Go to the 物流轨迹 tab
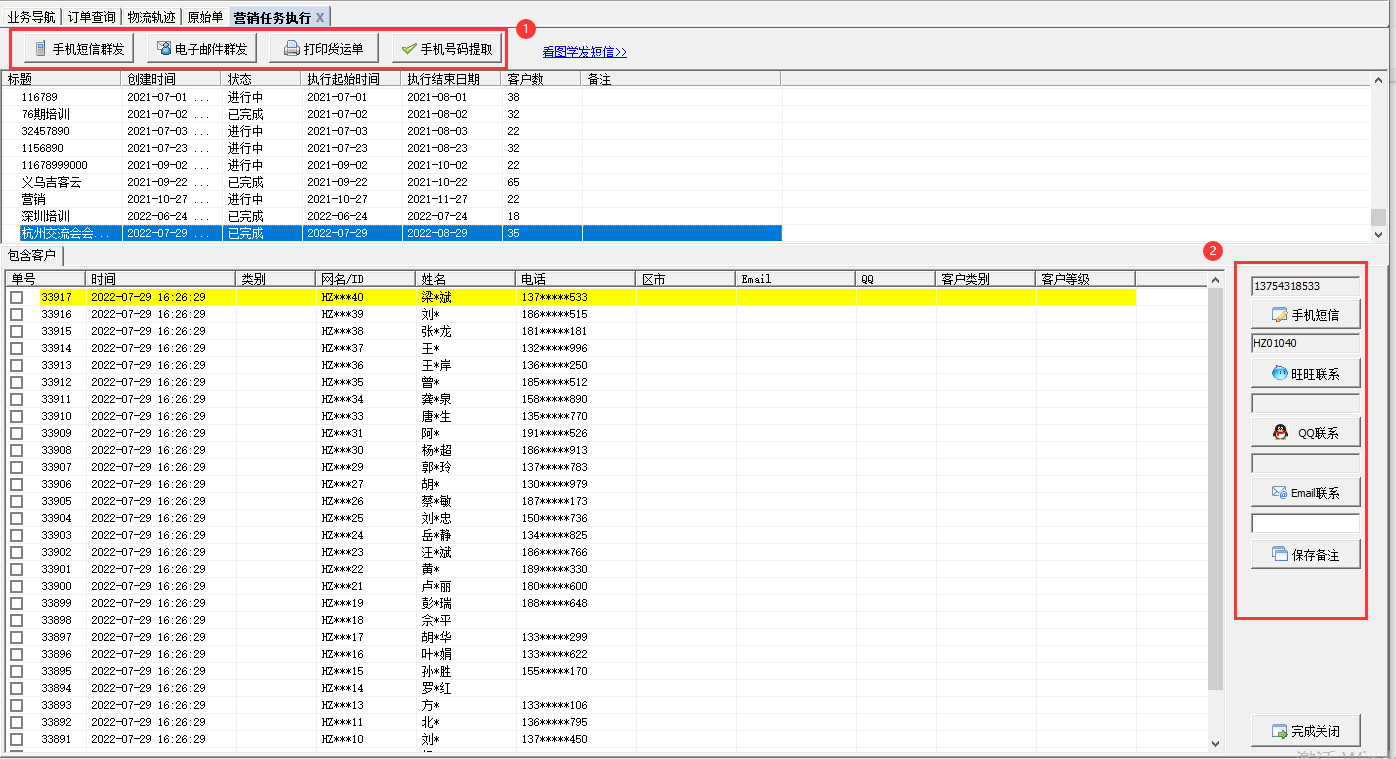This screenshot has width=1396, height=759. click(x=152, y=17)
